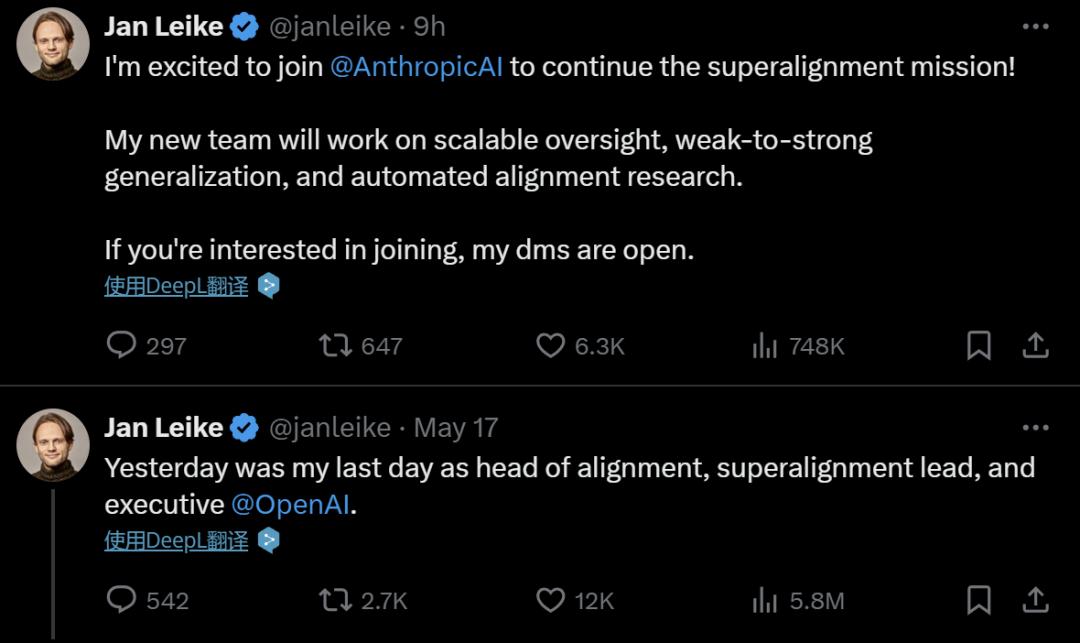Viewport: 1080px width, 643px height.
Task: Share the May 17 tweet
Action: click(1036, 600)
